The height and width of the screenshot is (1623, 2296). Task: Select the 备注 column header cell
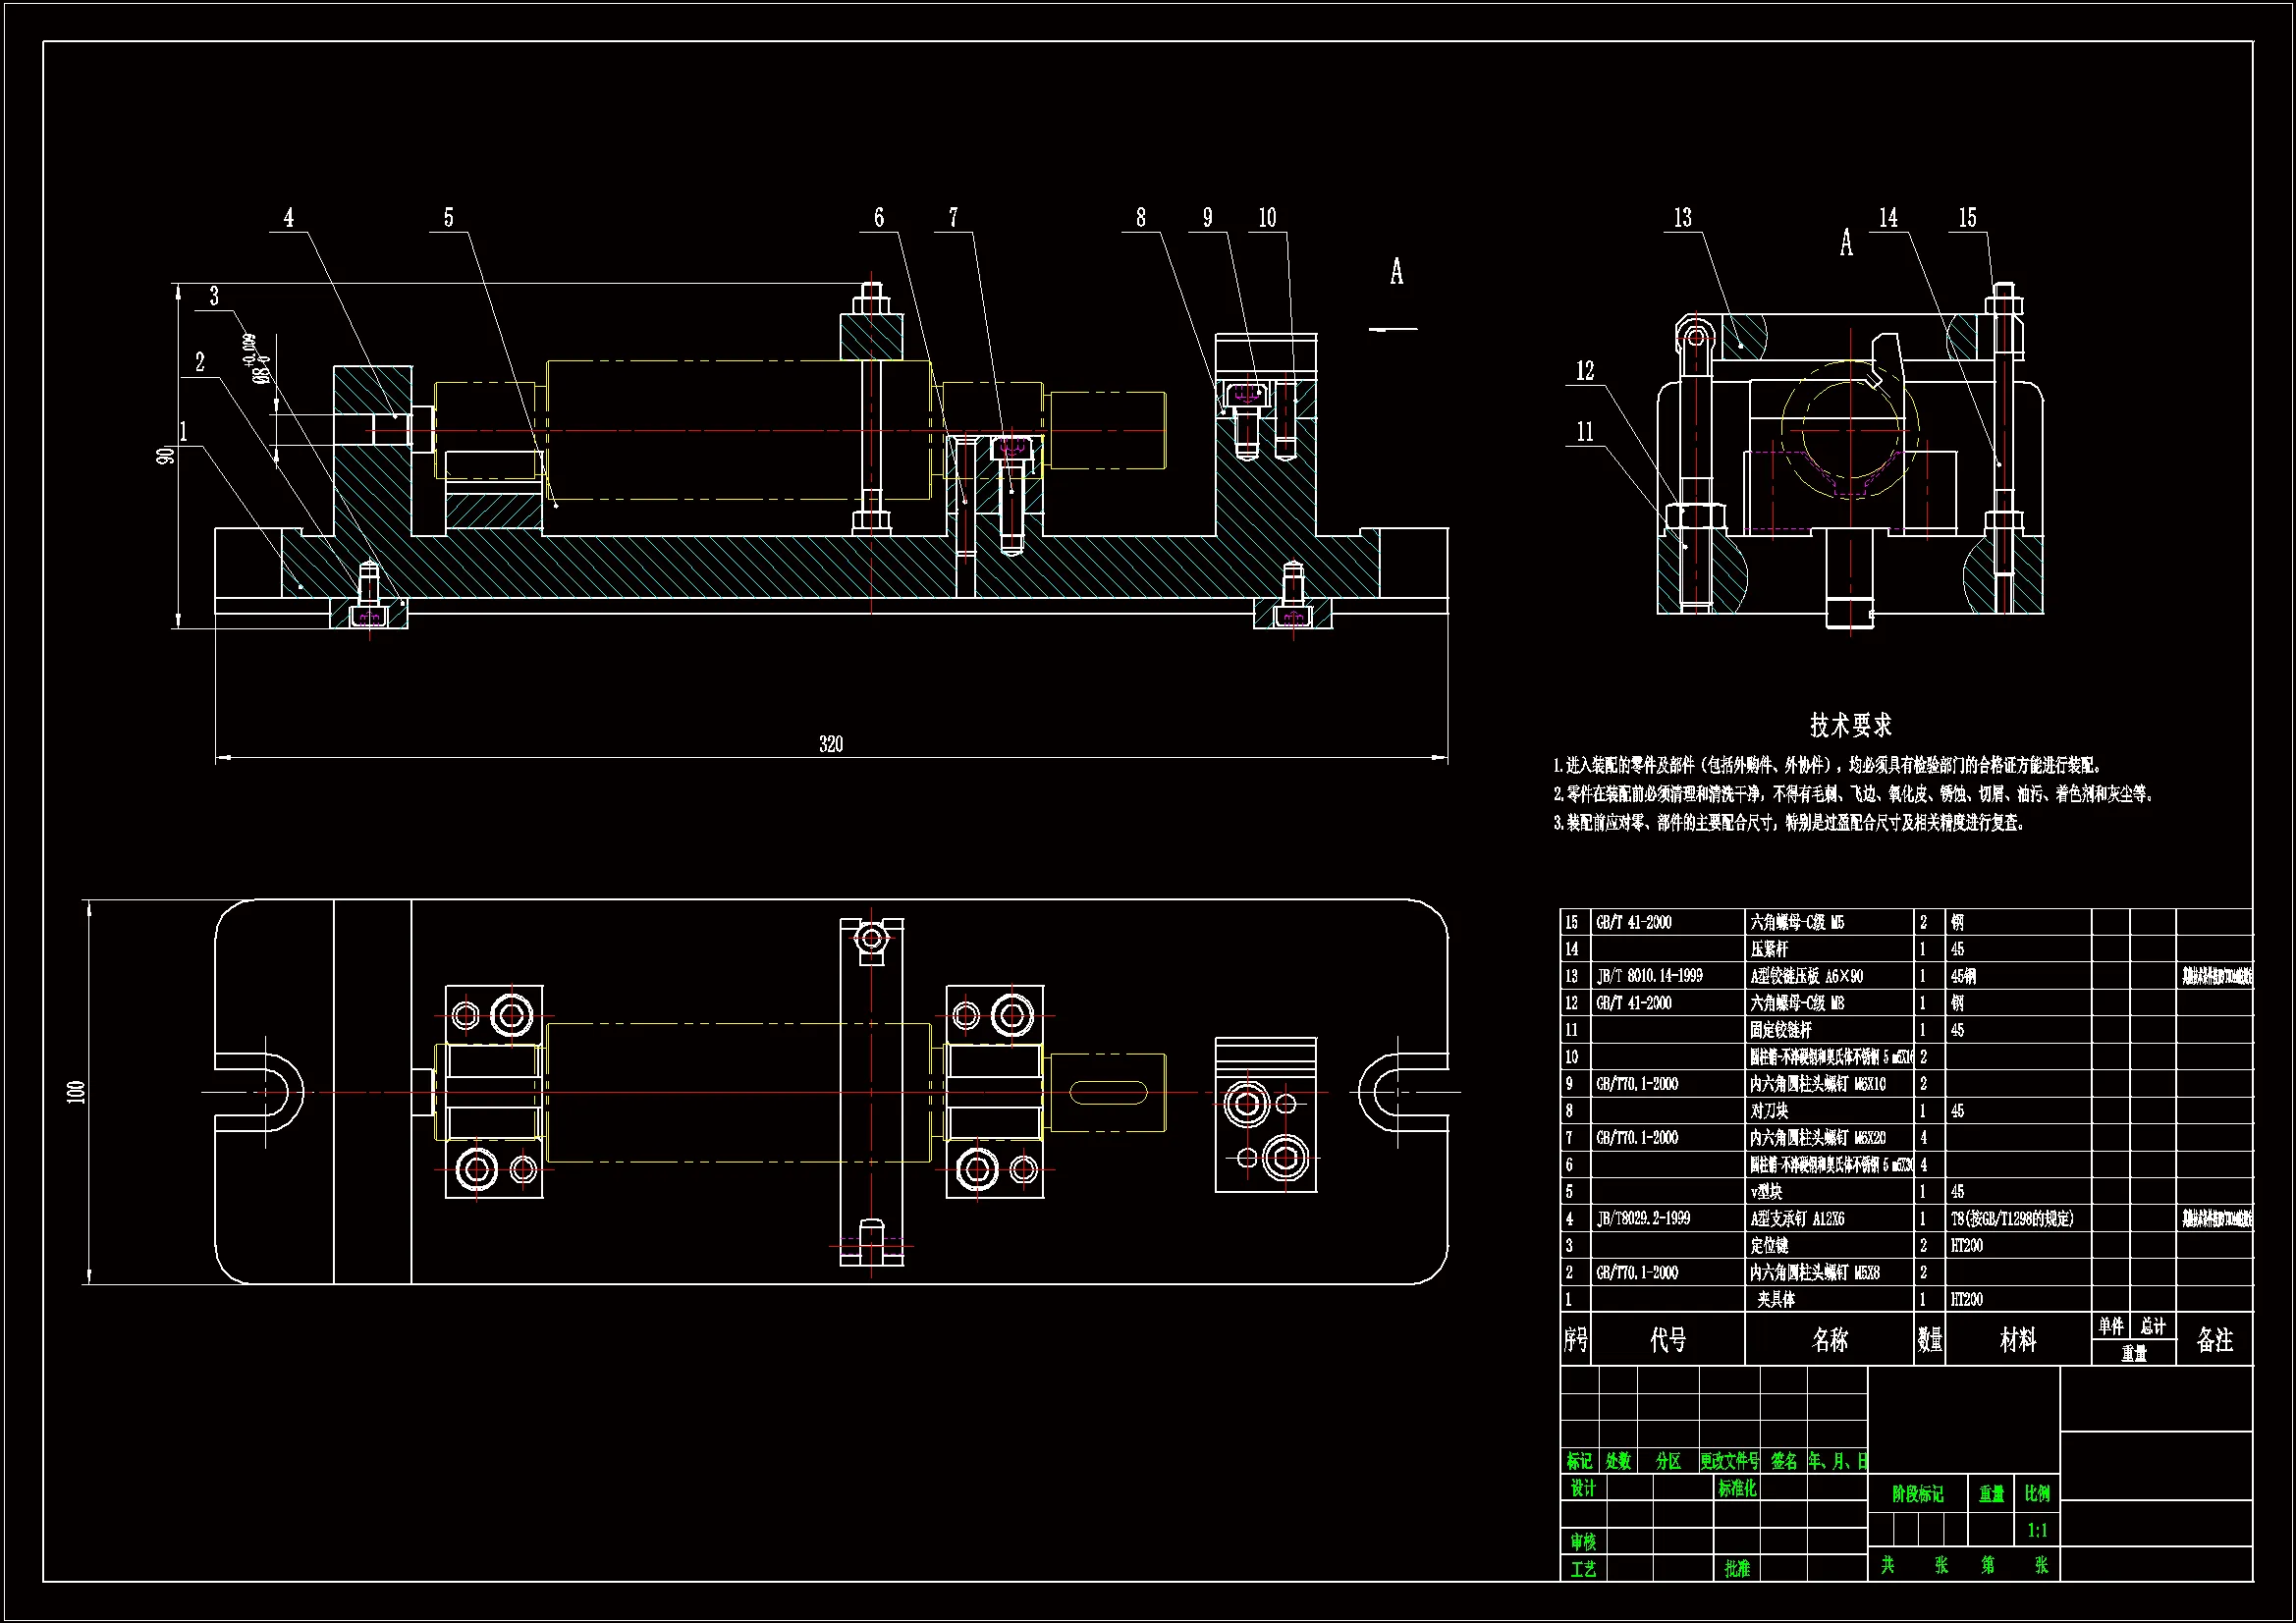[x=2214, y=1340]
